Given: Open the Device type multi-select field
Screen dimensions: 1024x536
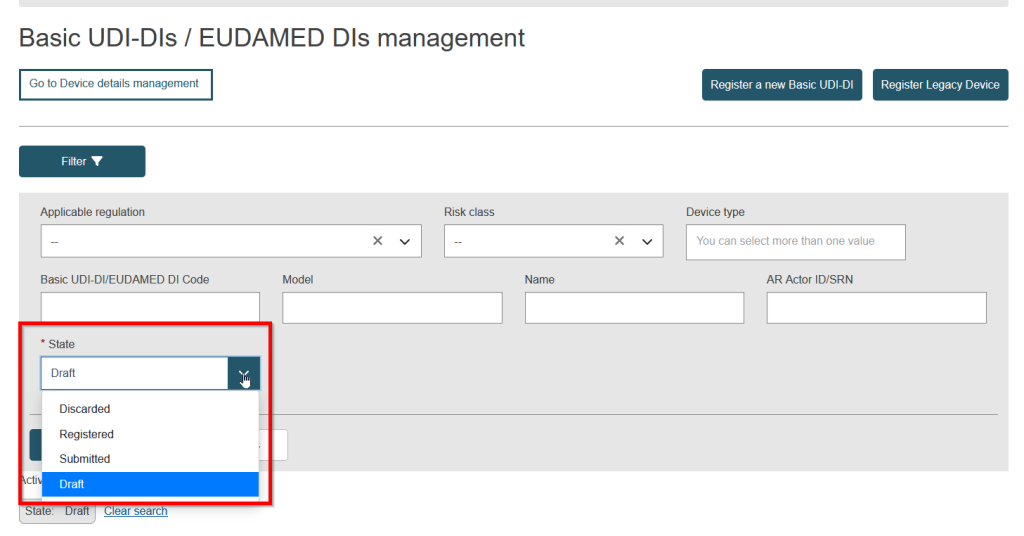Looking at the screenshot, I should (x=795, y=241).
